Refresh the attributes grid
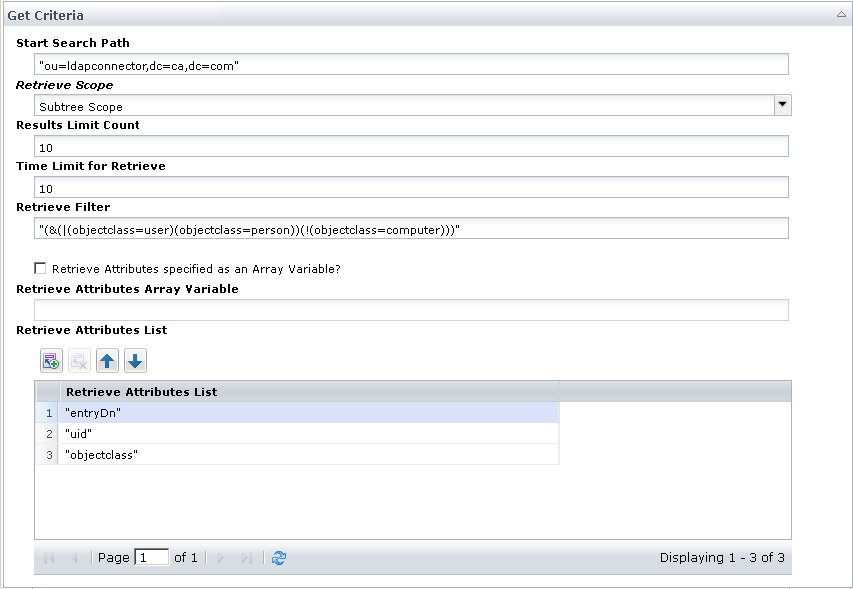 (x=278, y=557)
